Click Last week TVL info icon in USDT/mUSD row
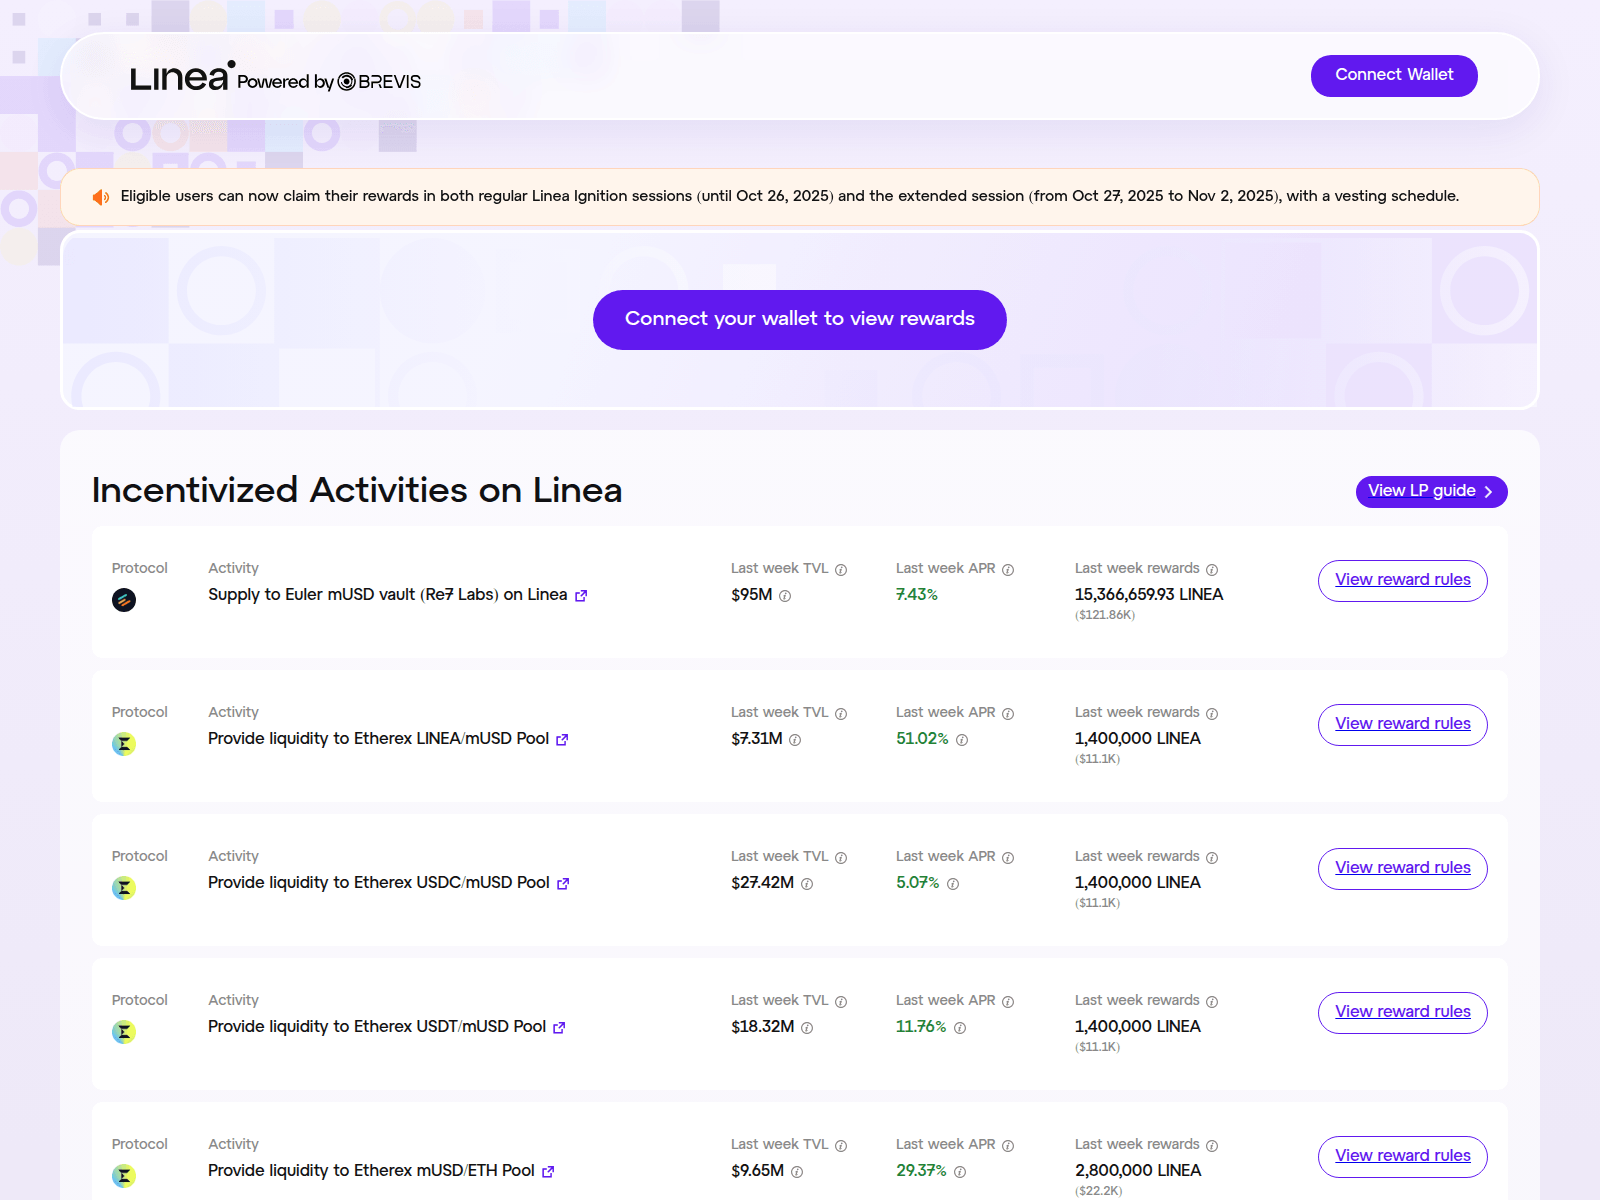 tap(841, 1002)
